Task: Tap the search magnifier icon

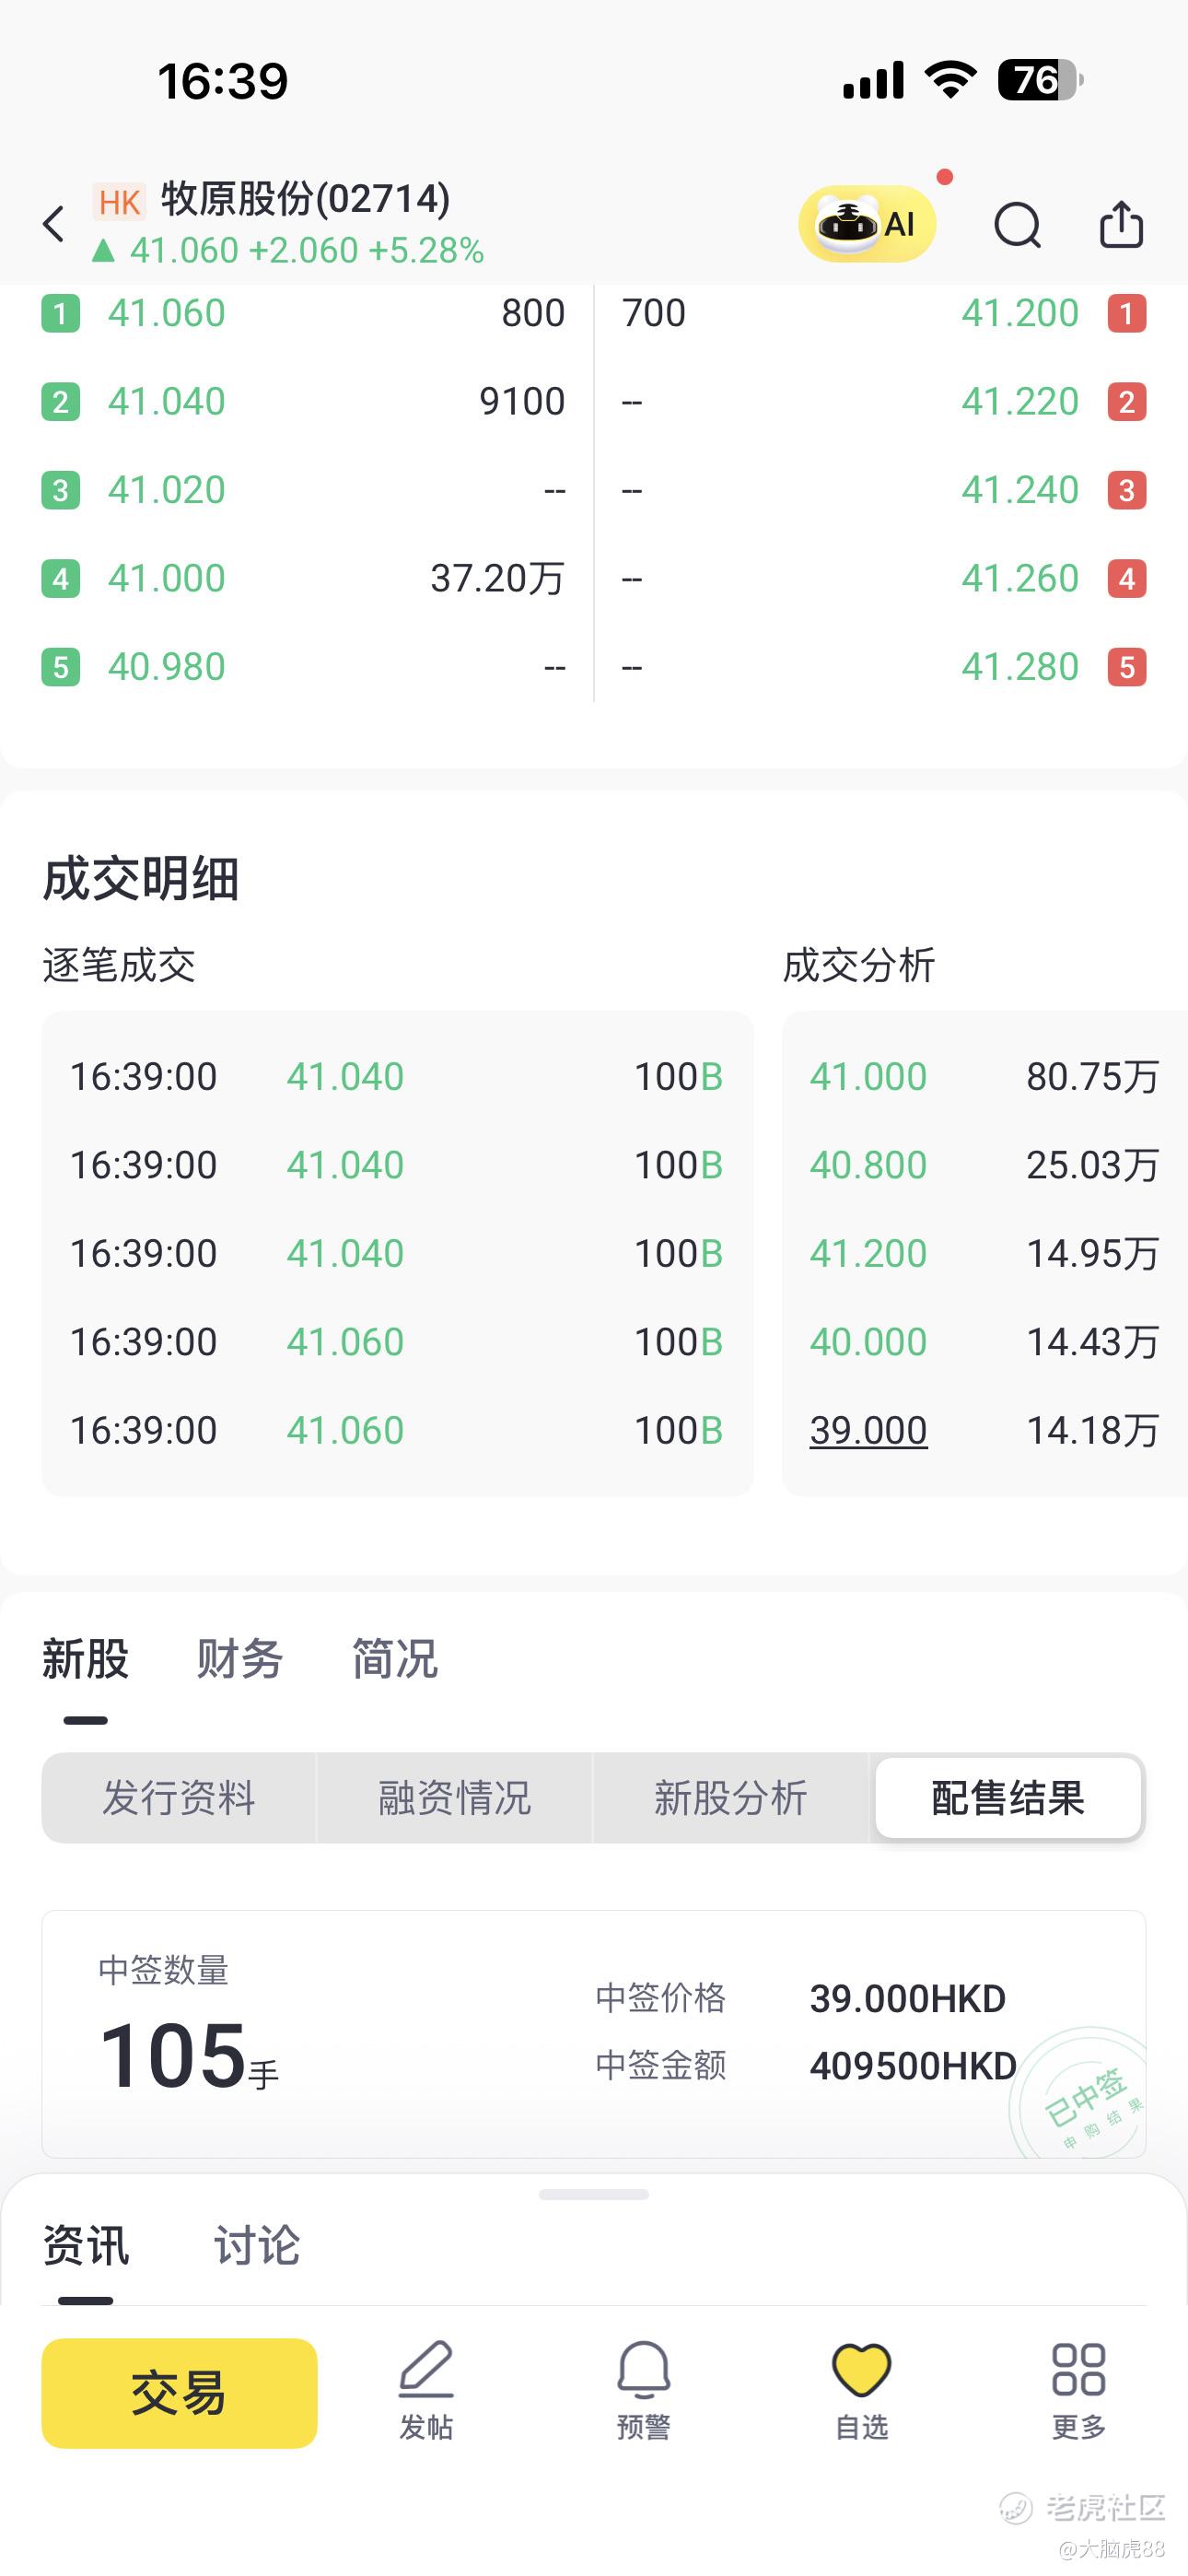Action: point(1017,224)
